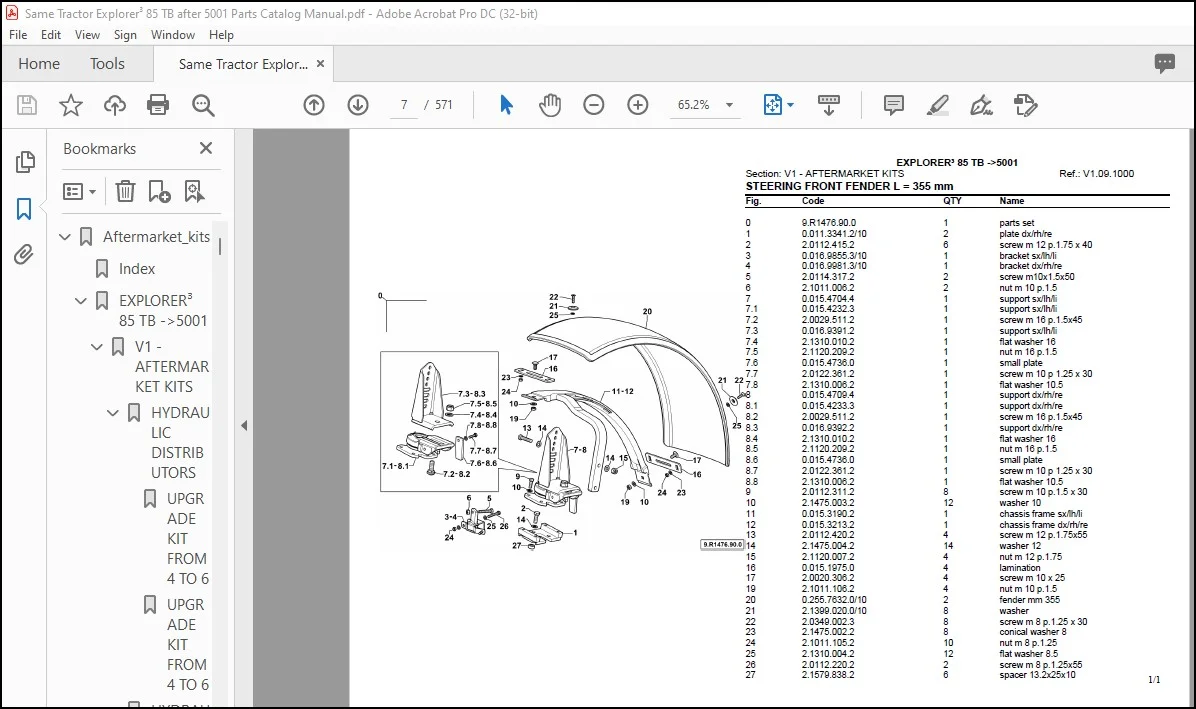The width and height of the screenshot is (1196, 709).
Task: Open the Window menu
Action: pyautogui.click(x=172, y=35)
